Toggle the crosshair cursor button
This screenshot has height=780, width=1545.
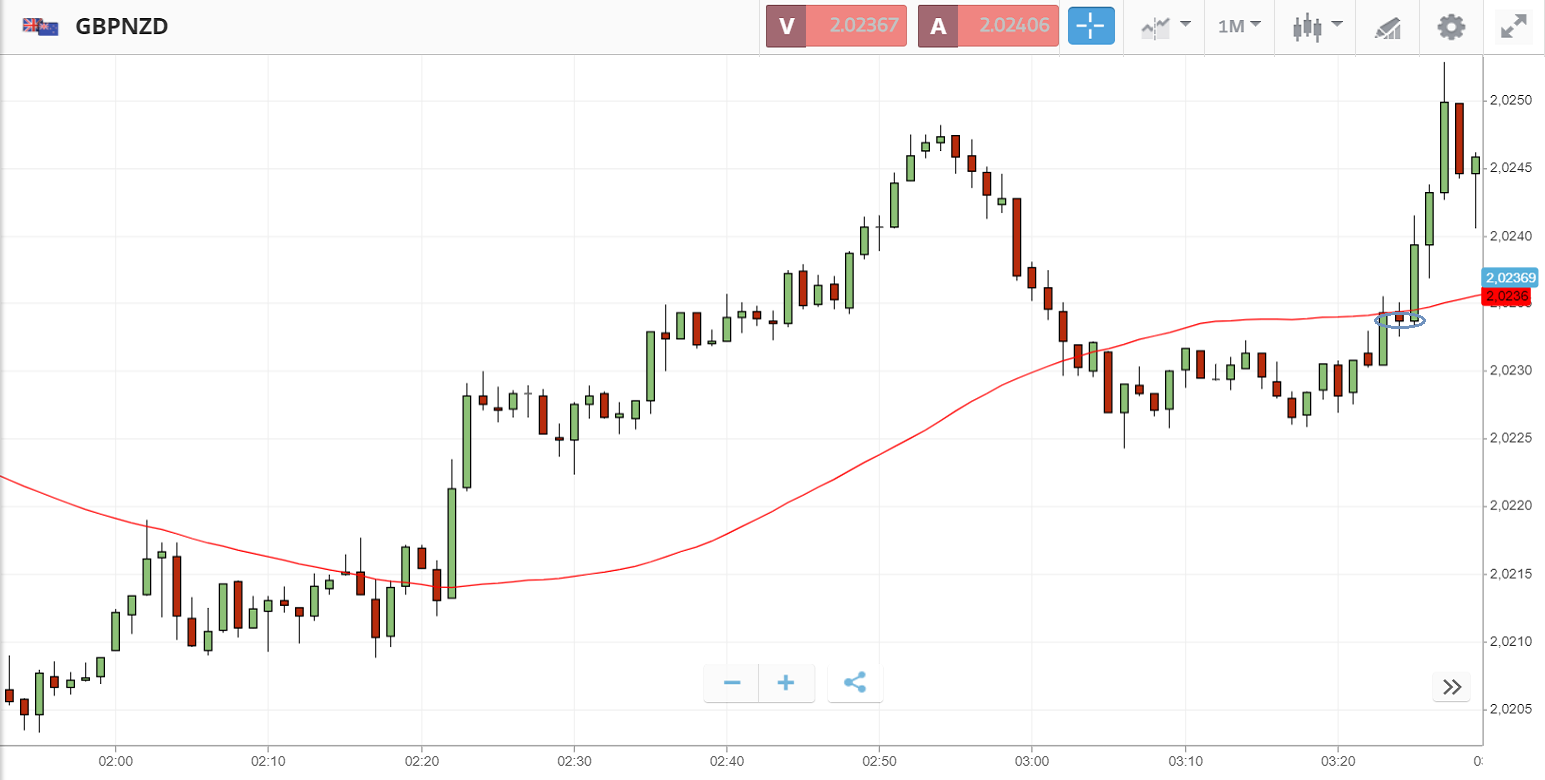click(x=1091, y=26)
